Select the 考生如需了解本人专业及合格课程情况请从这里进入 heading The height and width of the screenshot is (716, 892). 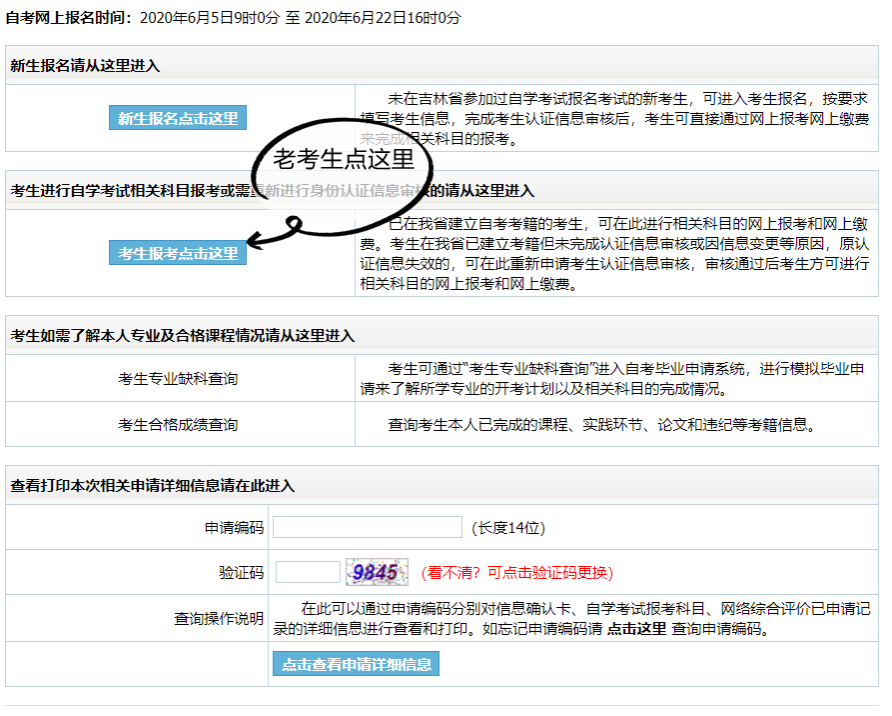183,336
